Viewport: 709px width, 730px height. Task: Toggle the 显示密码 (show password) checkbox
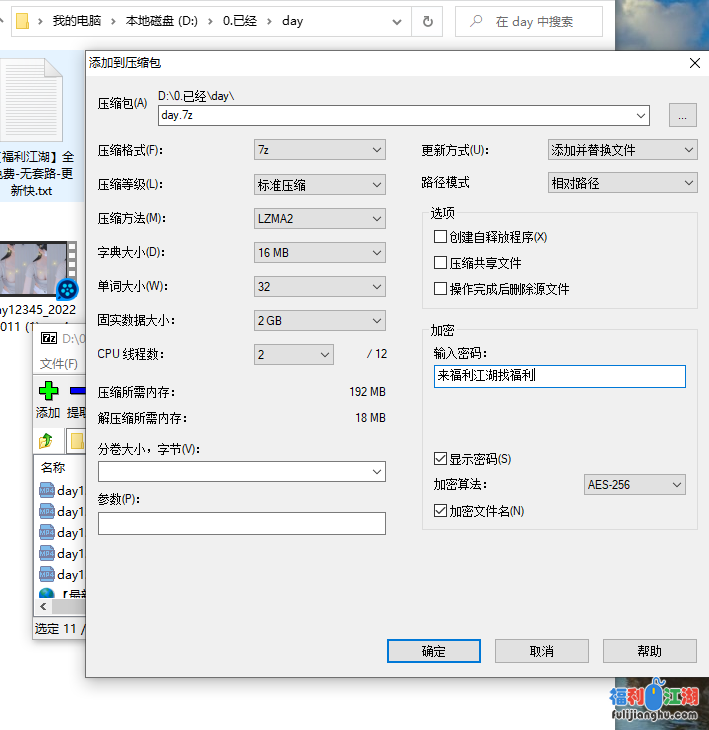pos(440,459)
